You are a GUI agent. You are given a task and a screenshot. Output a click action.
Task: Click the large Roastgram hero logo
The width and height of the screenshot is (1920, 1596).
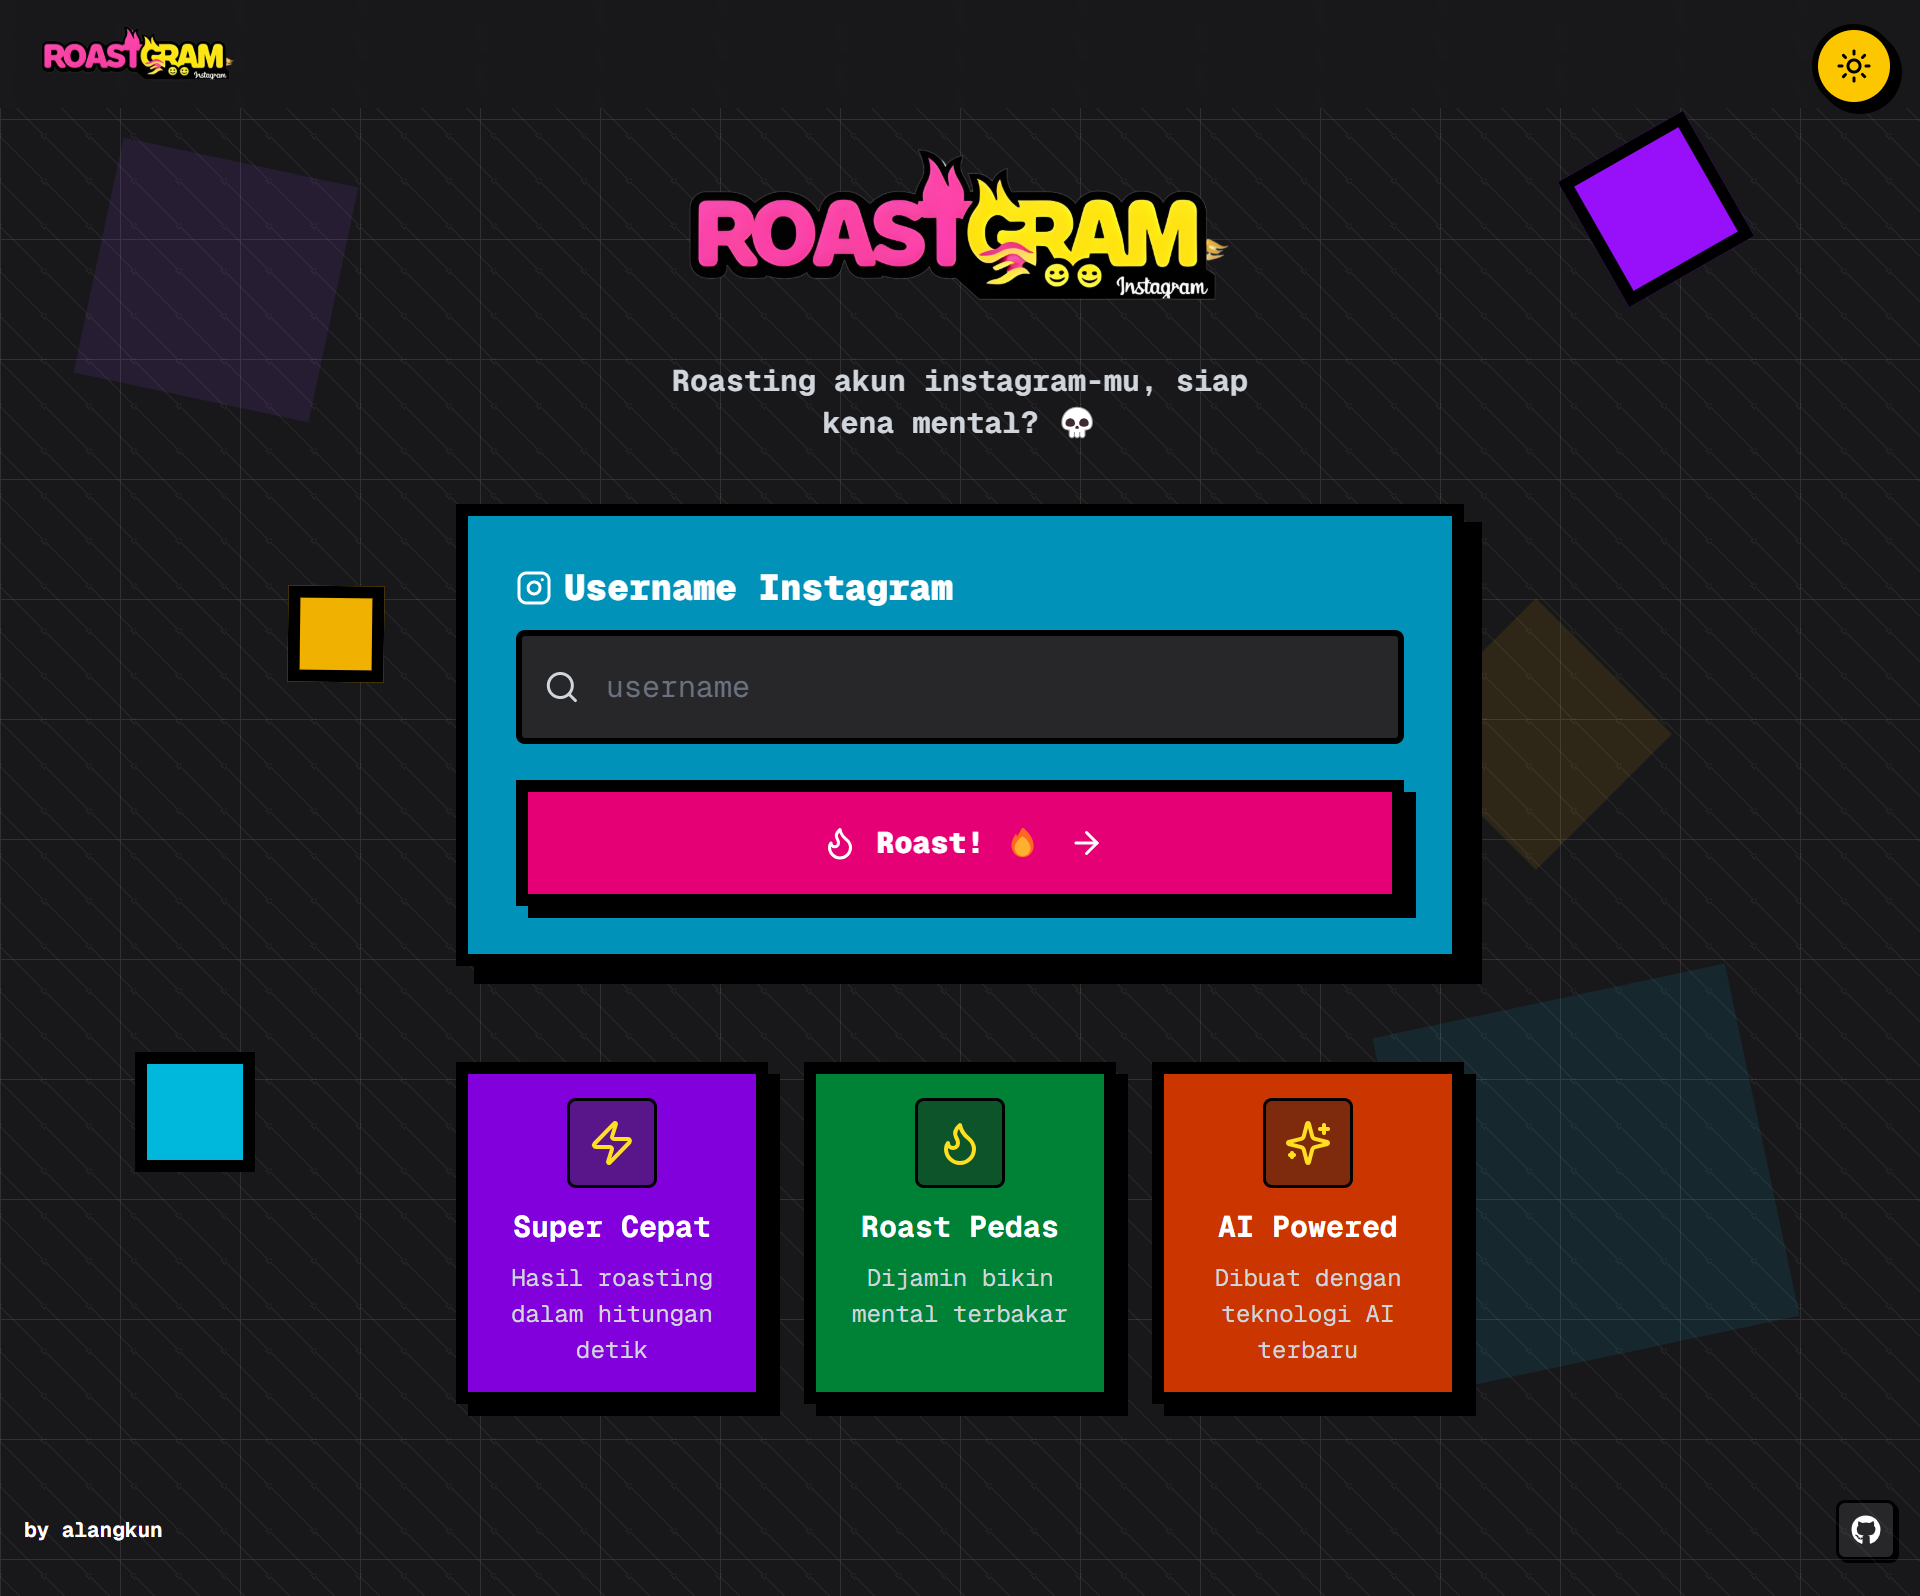click(957, 229)
